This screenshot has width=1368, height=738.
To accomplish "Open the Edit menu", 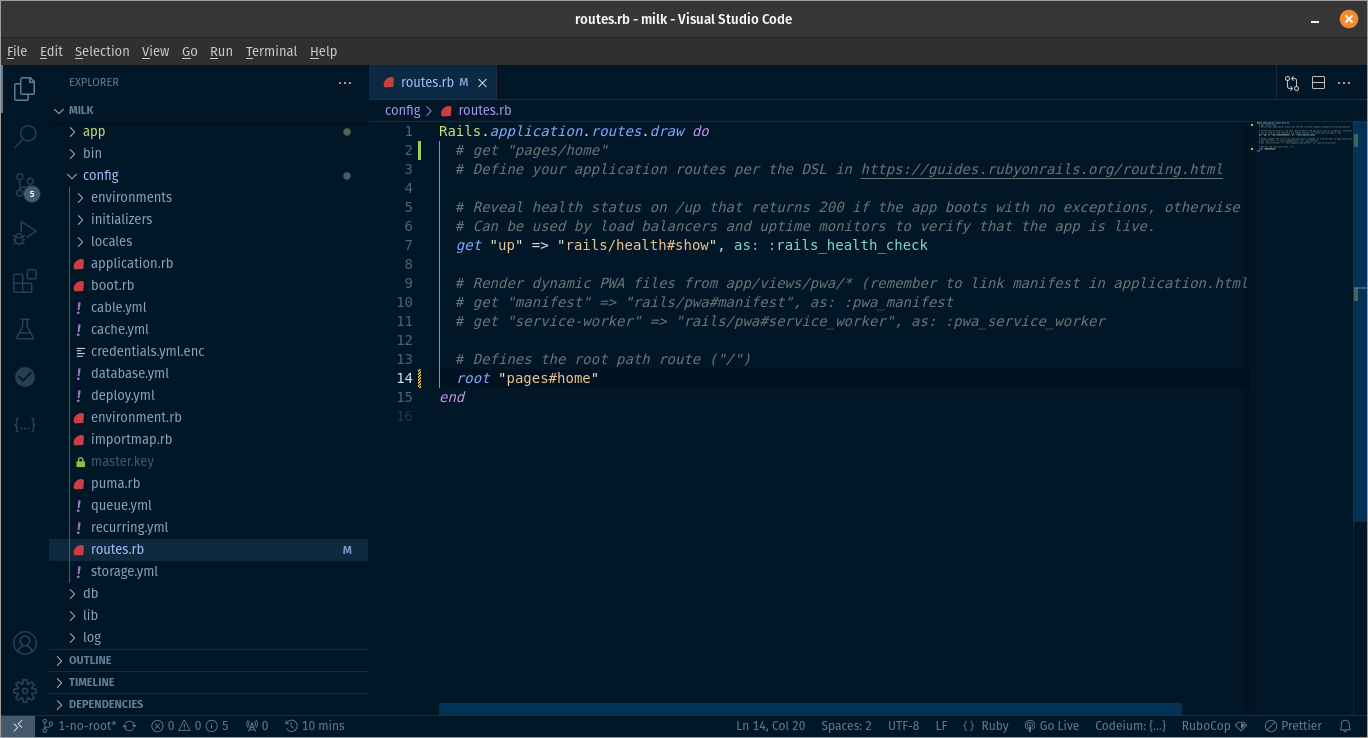I will pos(51,51).
